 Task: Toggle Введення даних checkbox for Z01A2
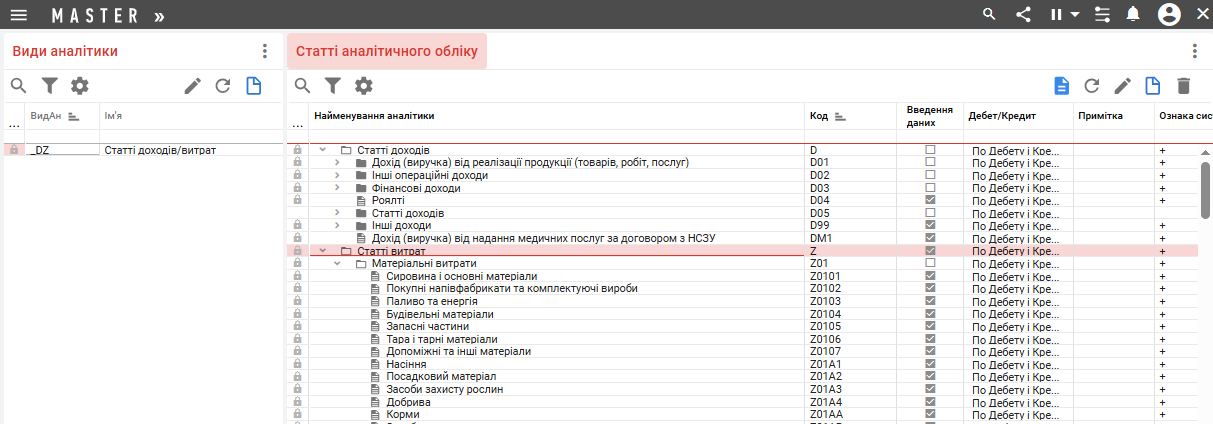tap(930, 377)
